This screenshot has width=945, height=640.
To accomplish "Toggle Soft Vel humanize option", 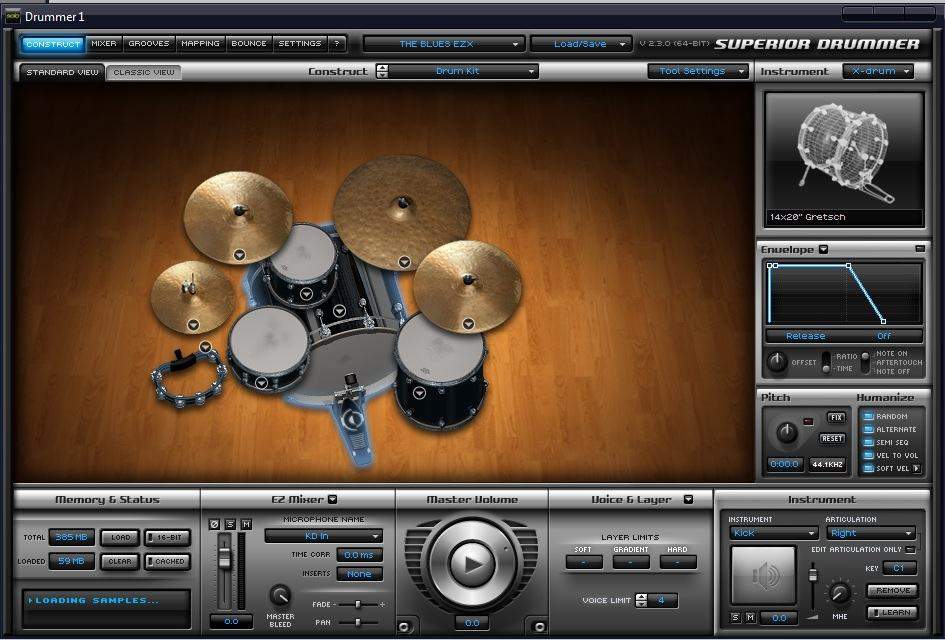I will pyautogui.click(x=868, y=468).
